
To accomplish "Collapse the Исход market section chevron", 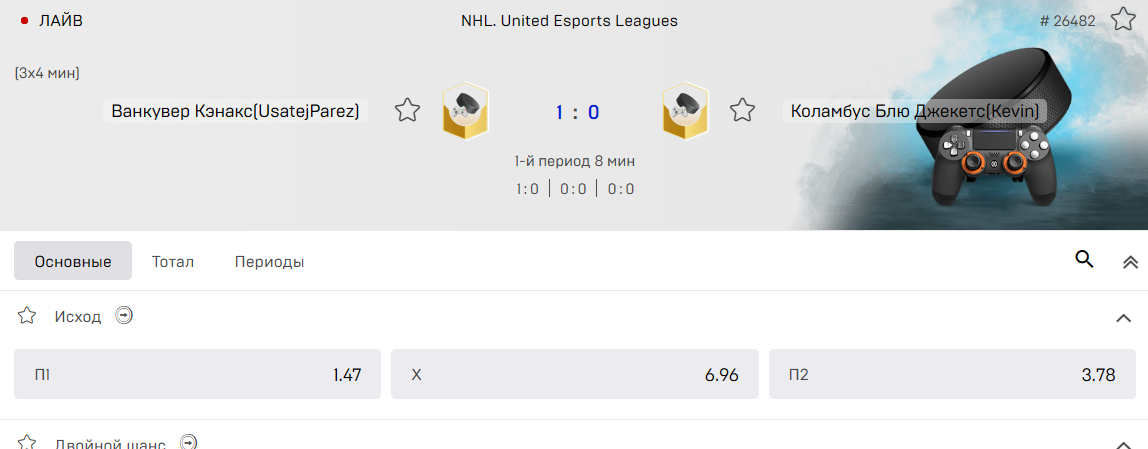I will coord(1123,318).
